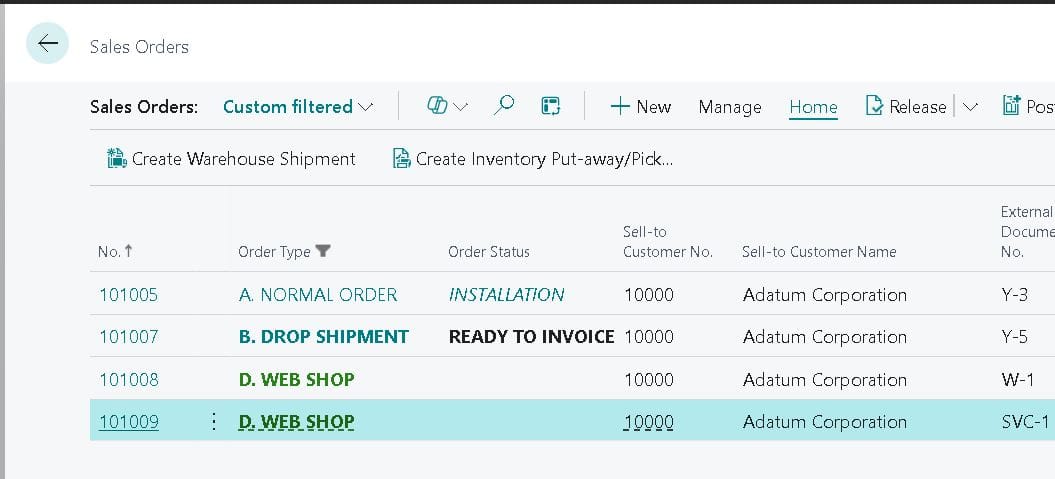Open the Copilot icon menu
Screen dimensions: 1055x479
[437, 106]
